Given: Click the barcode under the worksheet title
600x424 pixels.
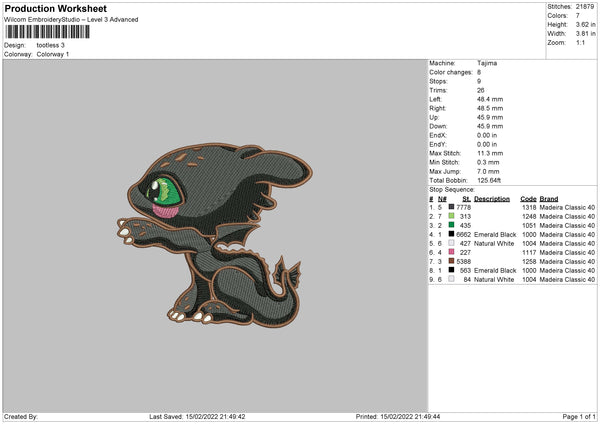Looking at the screenshot, I should (x=48, y=32).
